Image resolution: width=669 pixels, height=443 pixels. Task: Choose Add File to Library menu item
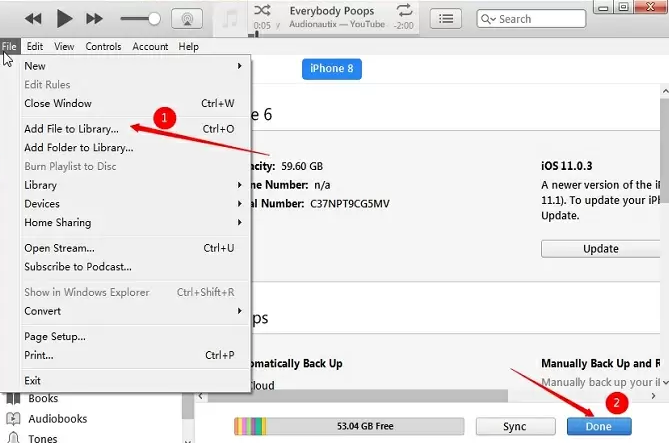pyautogui.click(x=71, y=129)
